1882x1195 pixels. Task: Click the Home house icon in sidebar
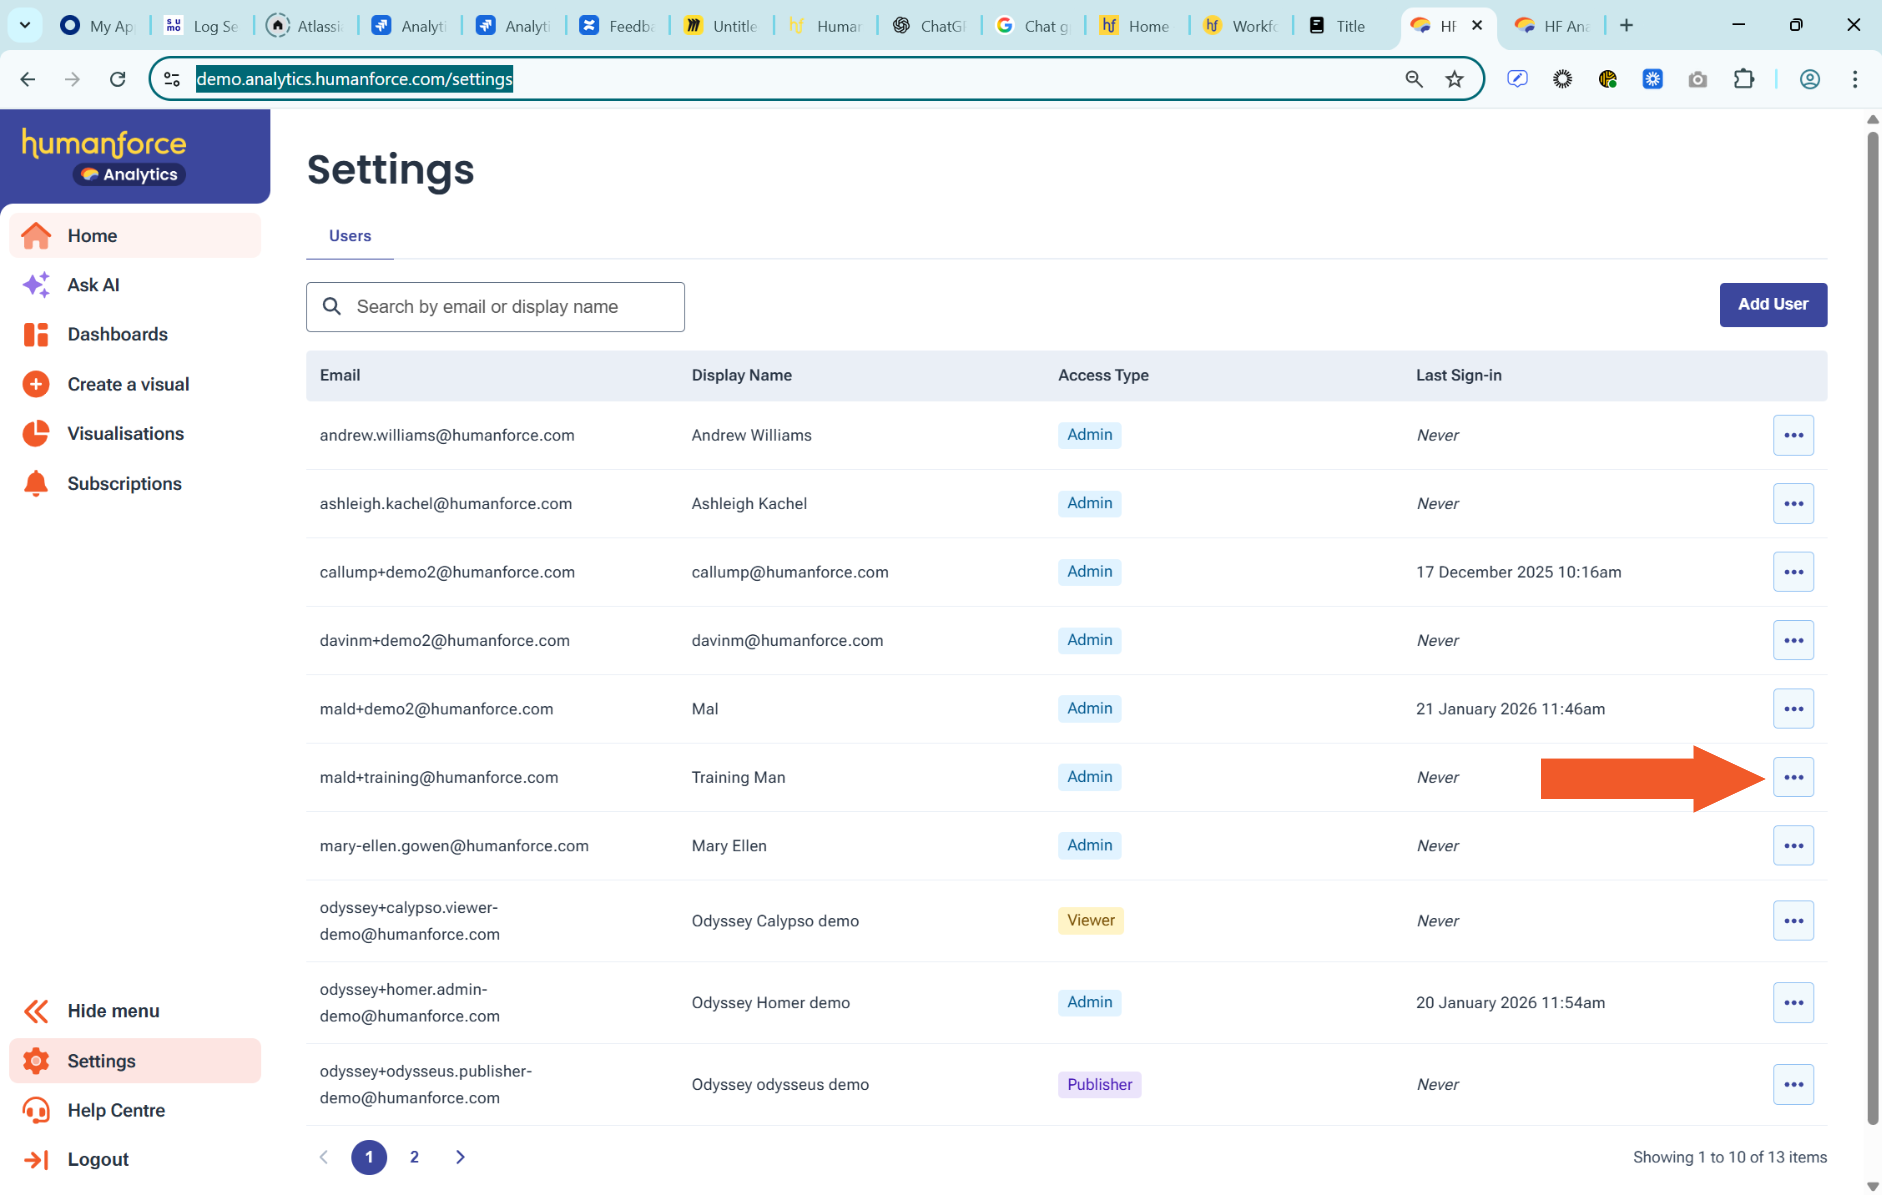coord(36,236)
